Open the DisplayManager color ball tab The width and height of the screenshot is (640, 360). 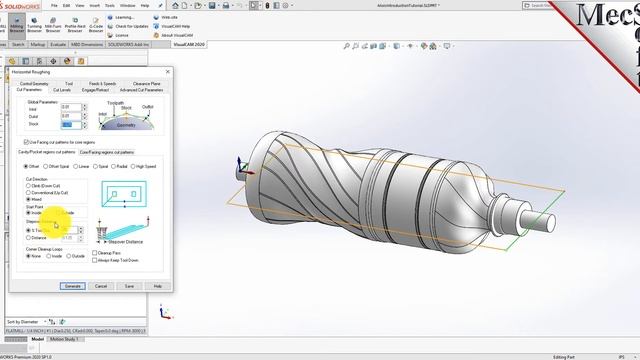coord(67,61)
